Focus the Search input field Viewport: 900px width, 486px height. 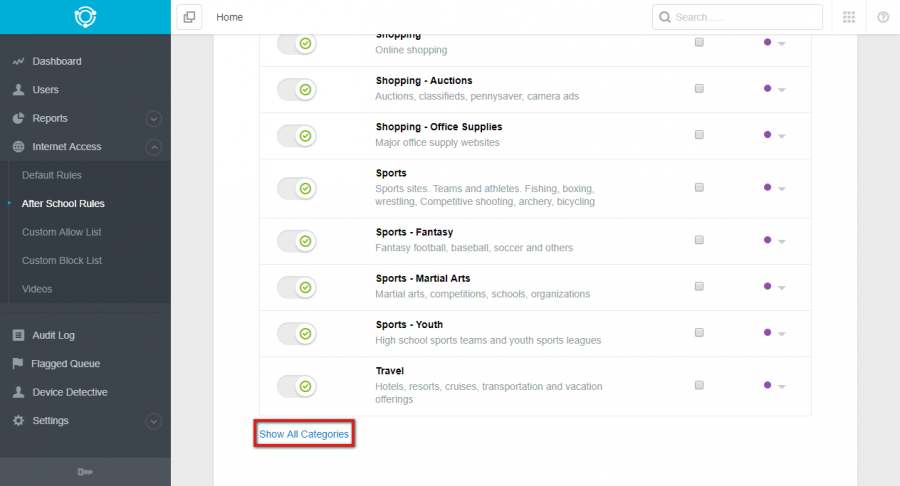(x=737, y=17)
